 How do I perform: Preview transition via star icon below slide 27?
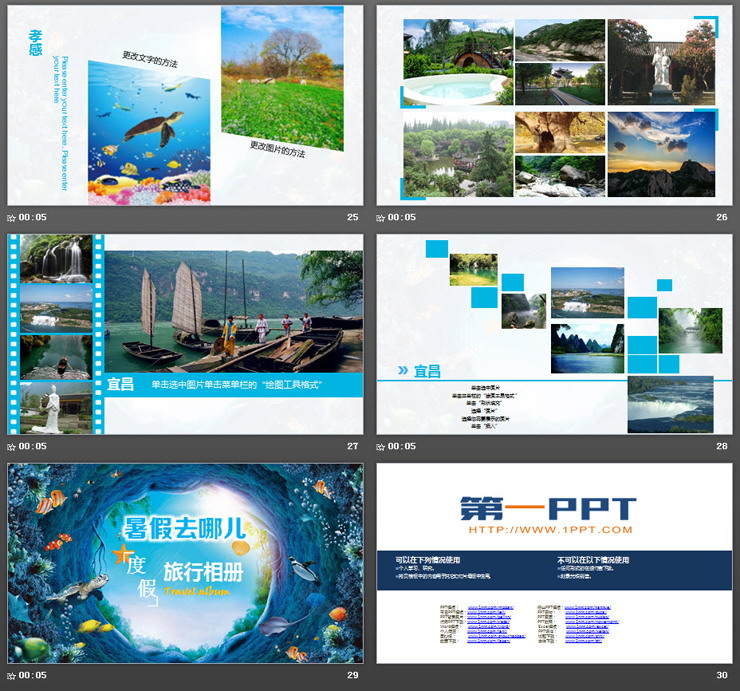click(x=12, y=446)
